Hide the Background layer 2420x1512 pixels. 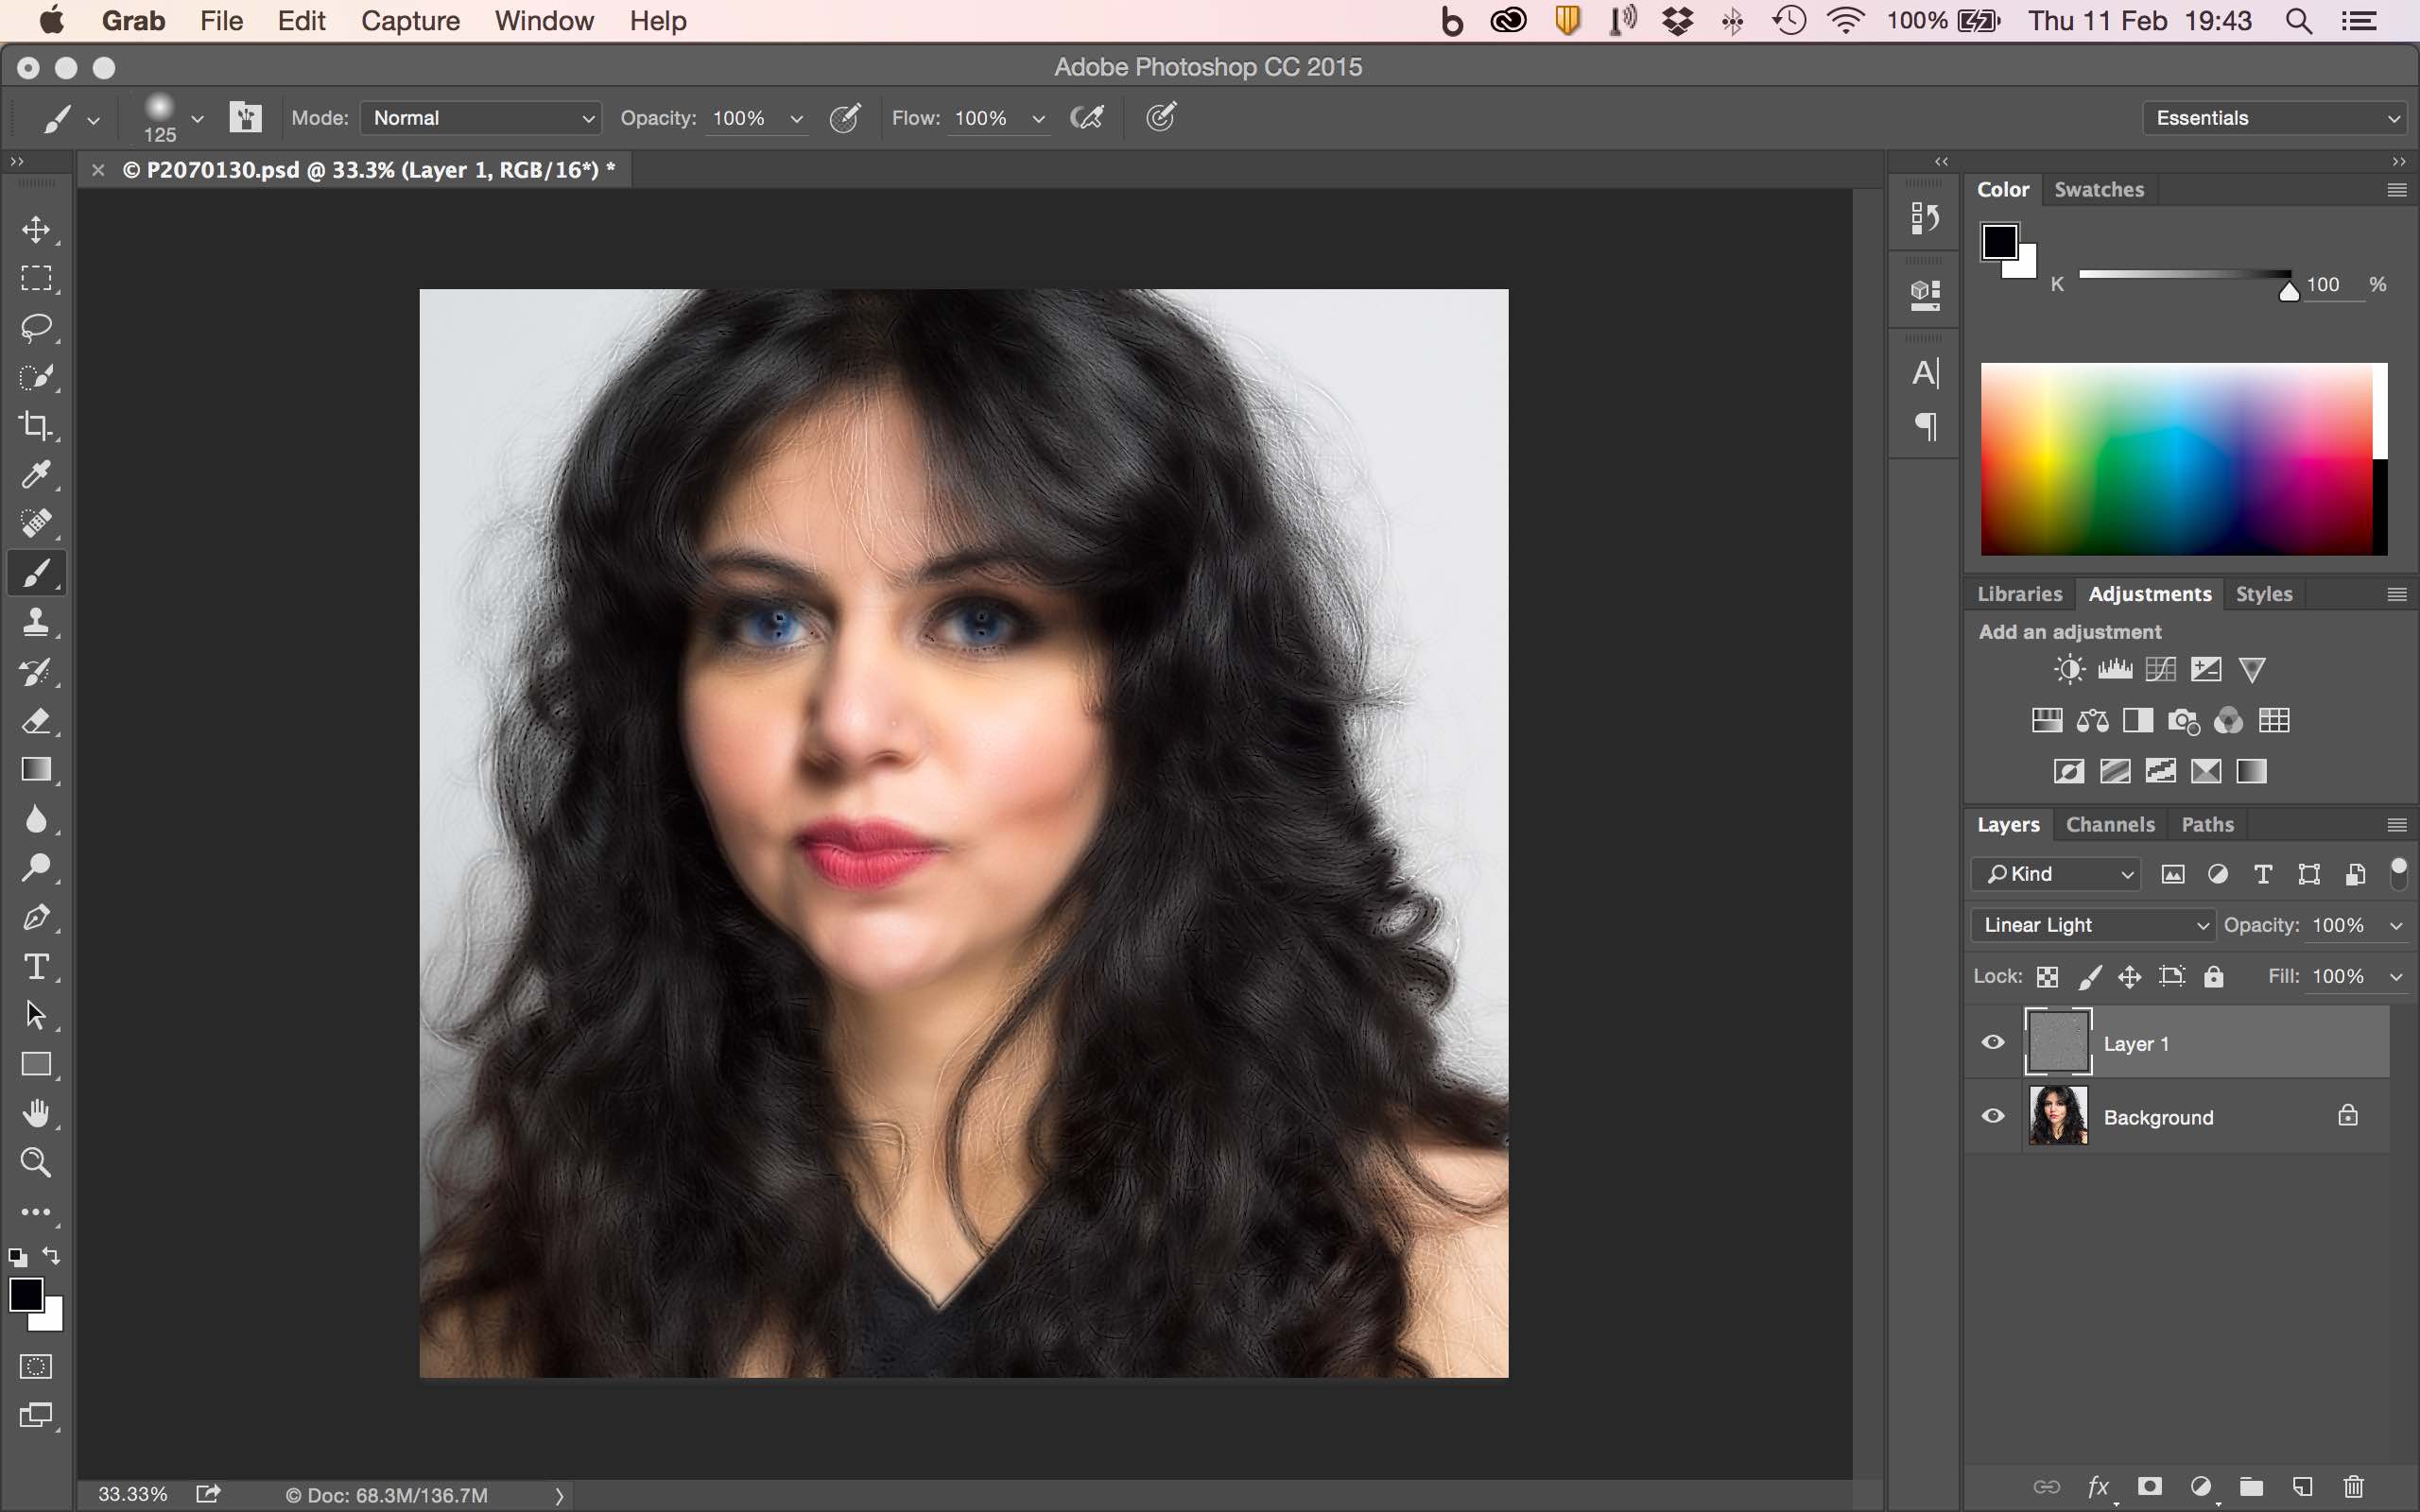[x=1991, y=1116]
